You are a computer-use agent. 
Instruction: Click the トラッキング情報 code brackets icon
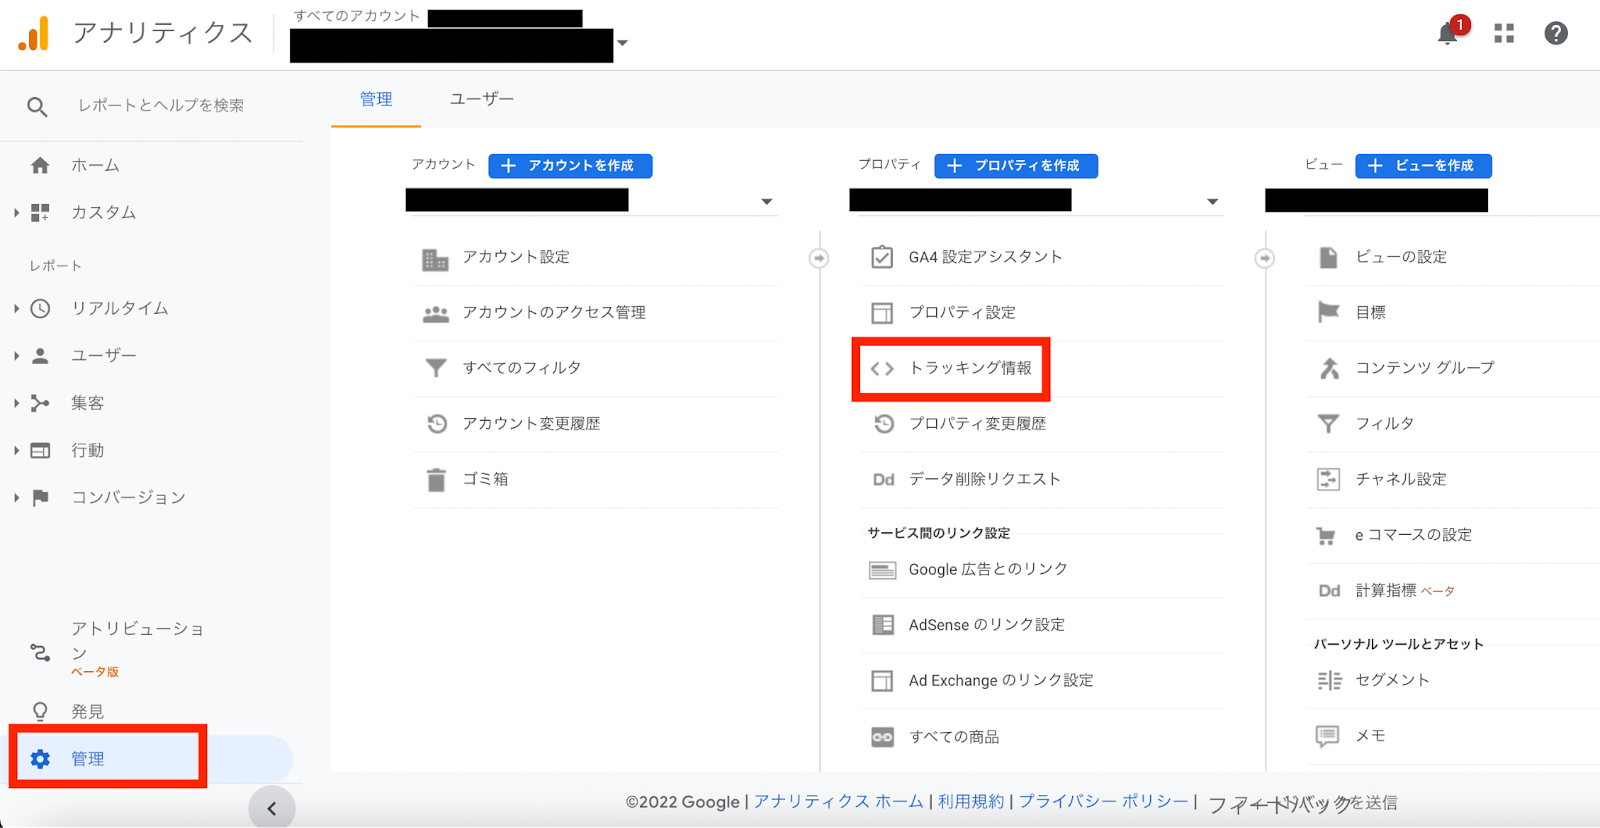(x=882, y=369)
